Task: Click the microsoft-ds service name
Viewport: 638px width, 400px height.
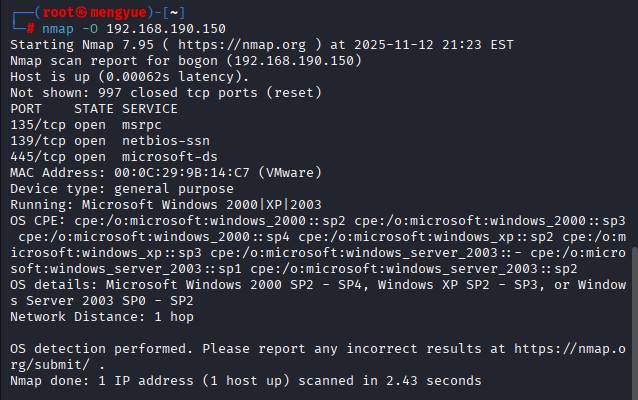Action: (x=167, y=157)
